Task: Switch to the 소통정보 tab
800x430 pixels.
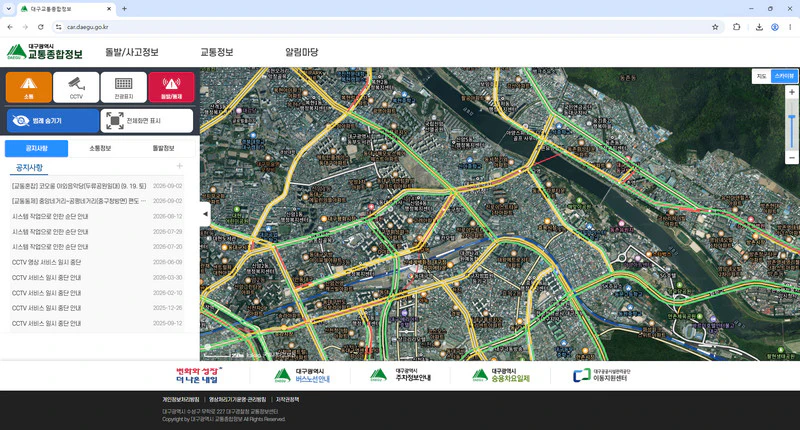Action: click(x=100, y=148)
